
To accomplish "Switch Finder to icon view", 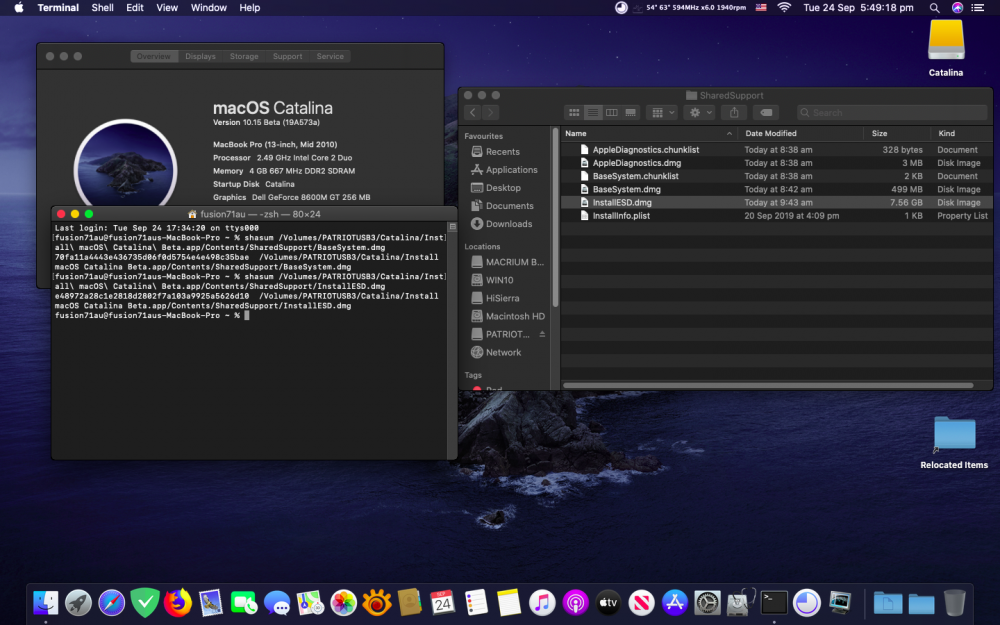I will coord(574,113).
